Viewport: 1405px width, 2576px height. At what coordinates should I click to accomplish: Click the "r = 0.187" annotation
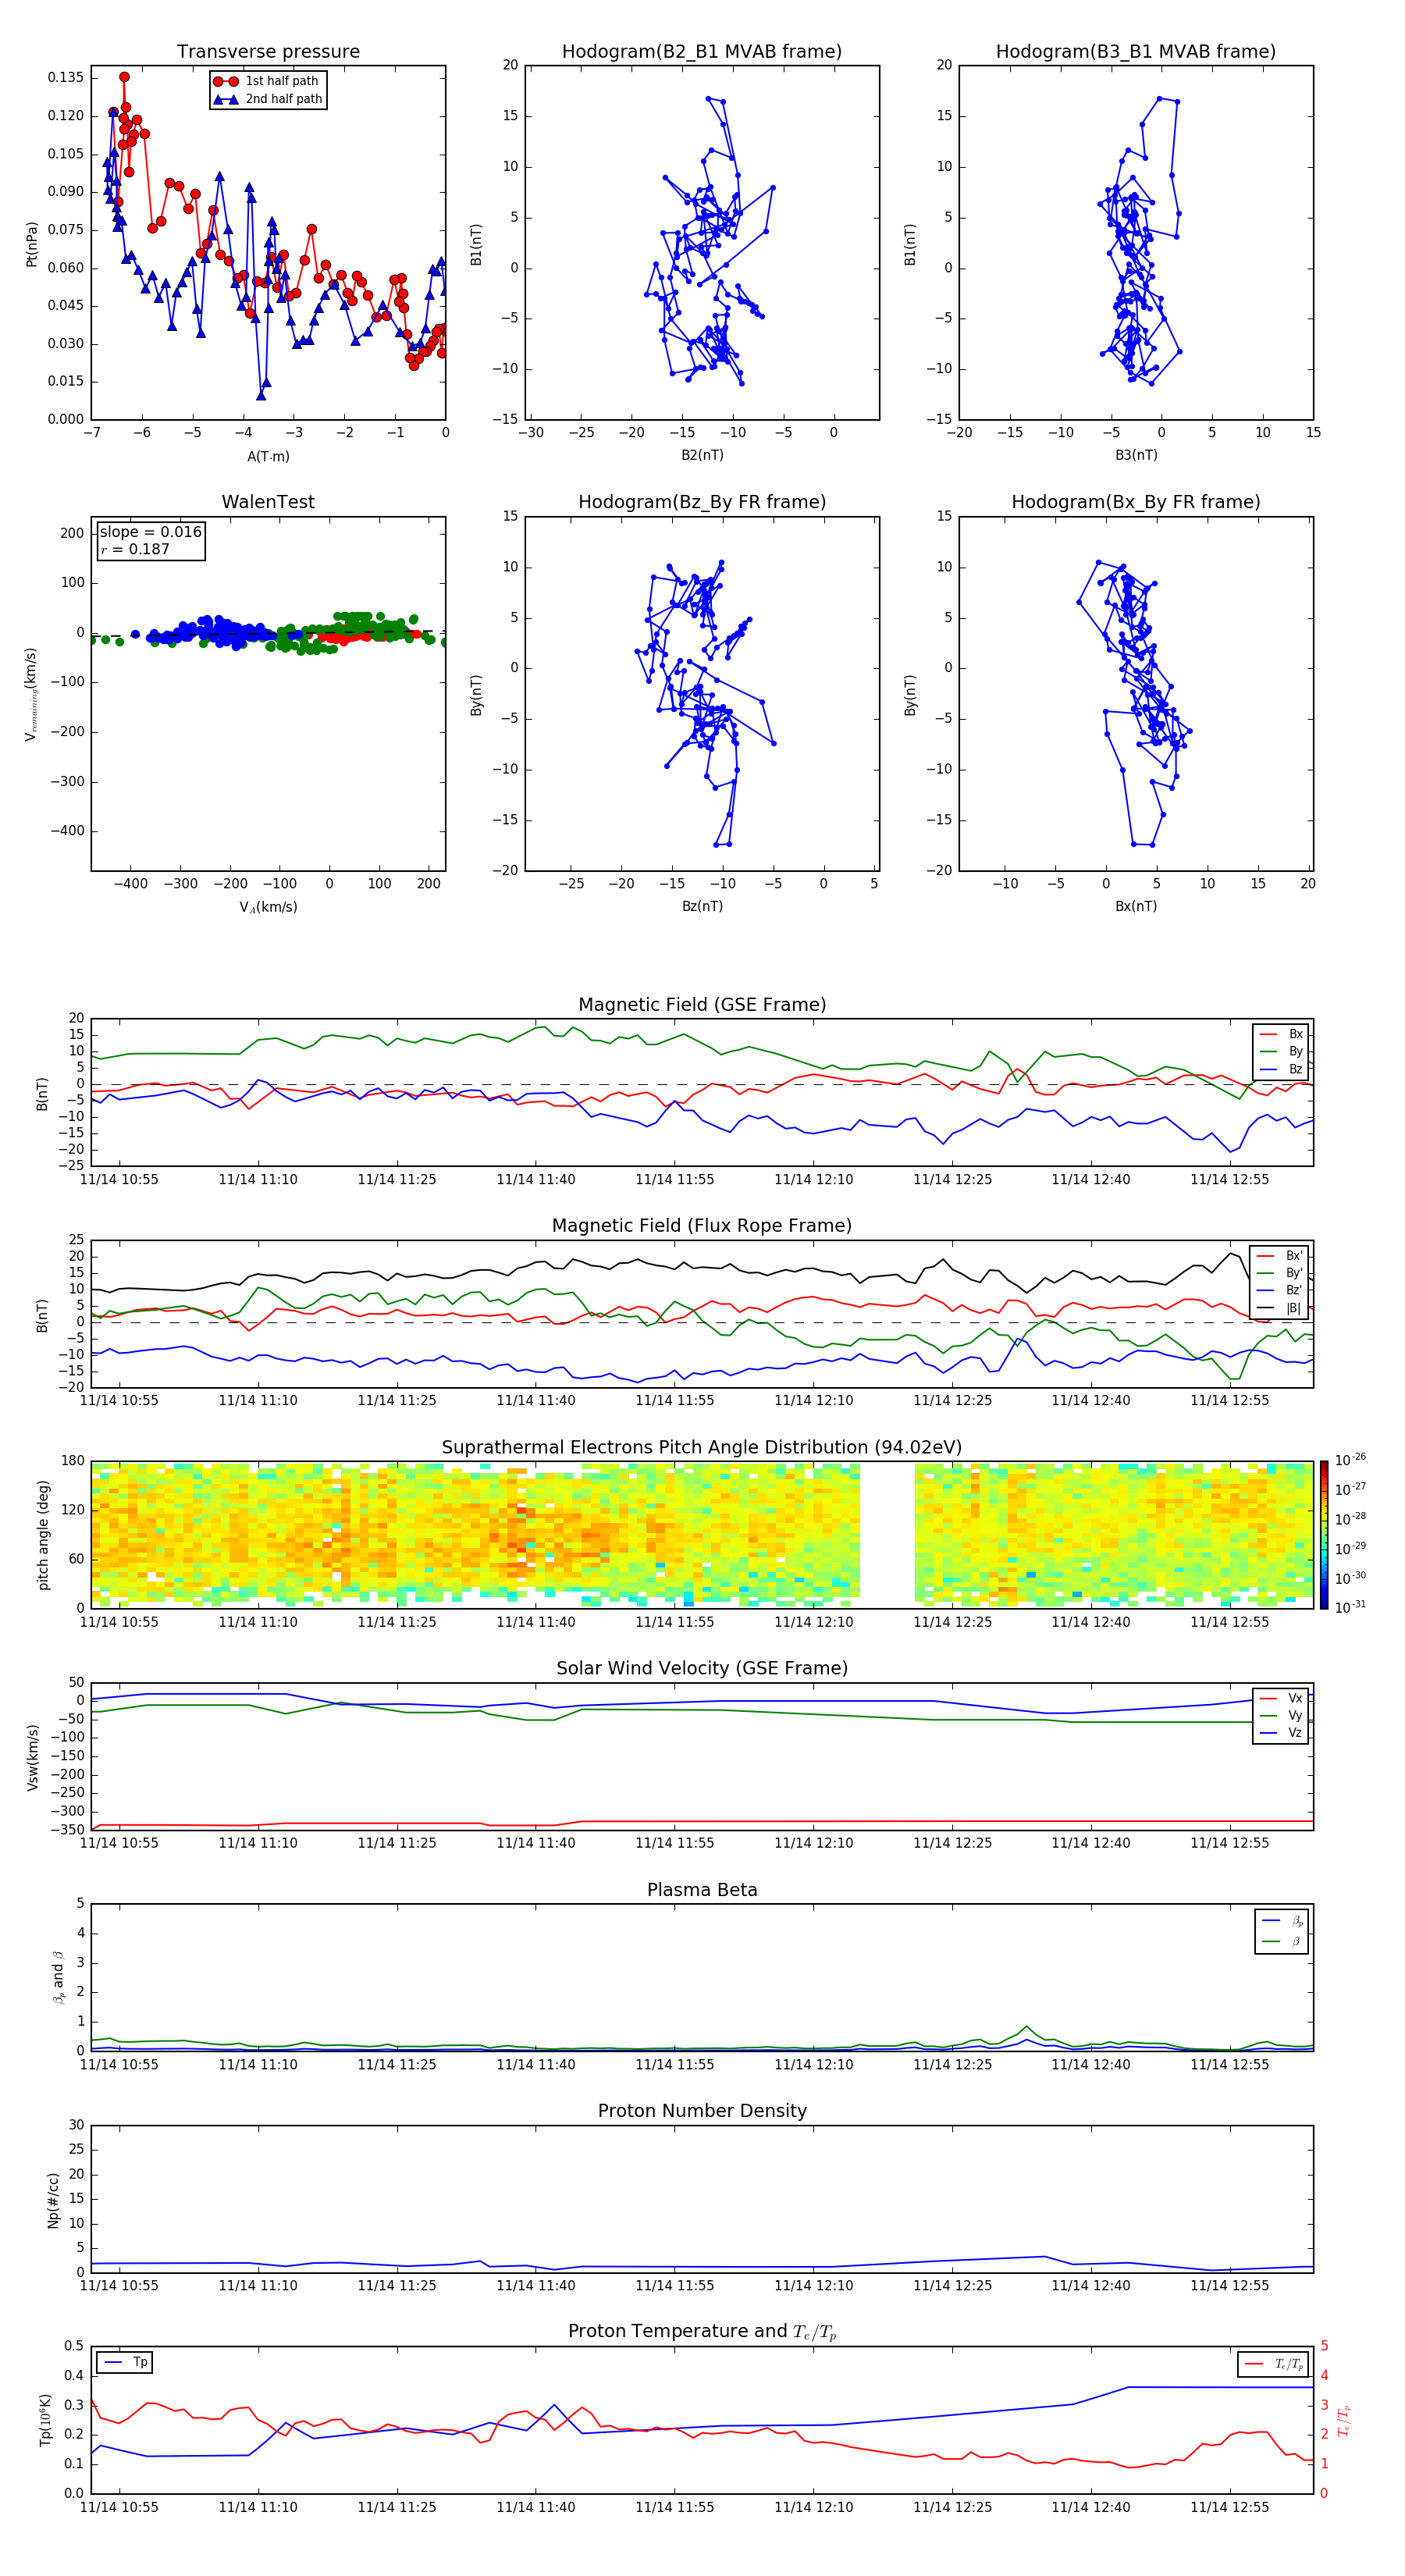click(135, 549)
